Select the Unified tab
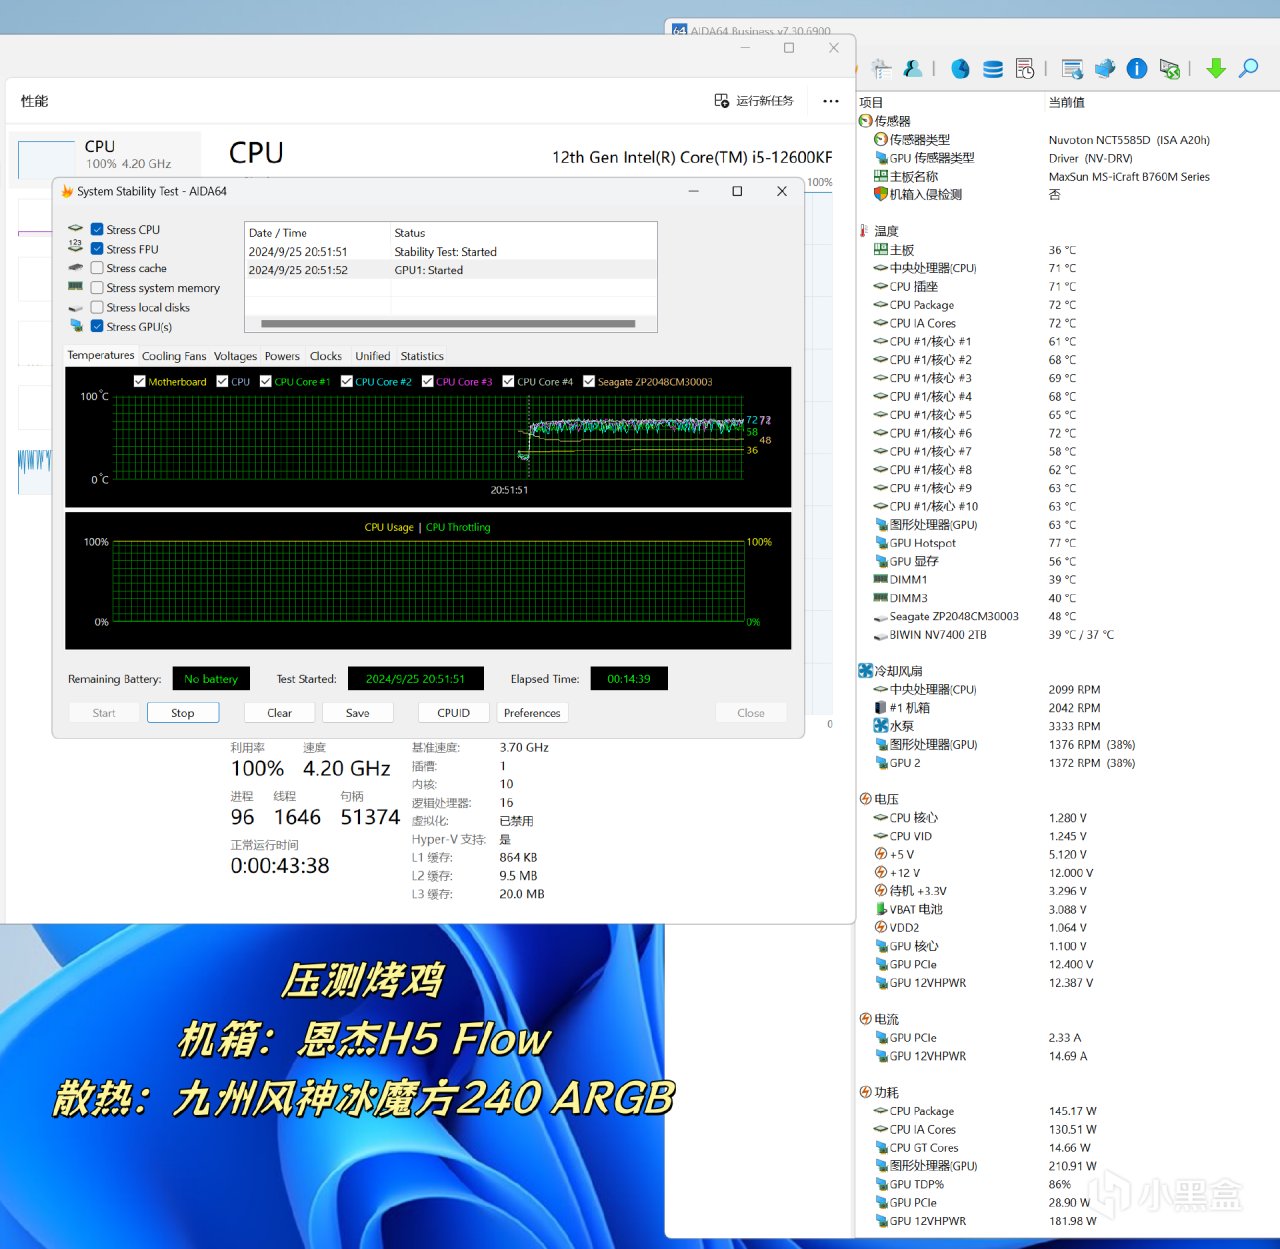Image resolution: width=1280 pixels, height=1249 pixels. coord(373,356)
